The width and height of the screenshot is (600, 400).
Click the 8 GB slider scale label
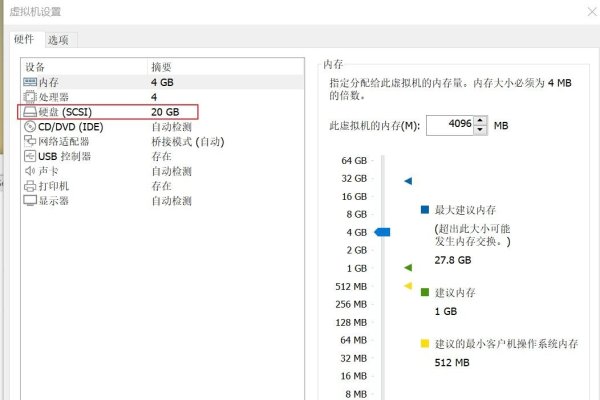tap(357, 214)
